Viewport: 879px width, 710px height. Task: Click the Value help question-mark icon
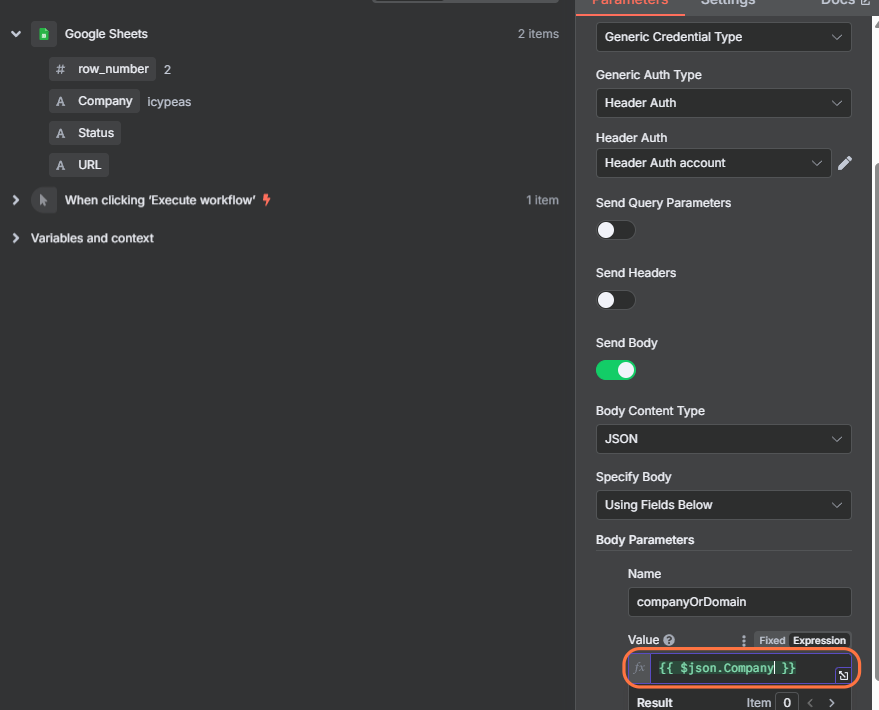tap(669, 640)
